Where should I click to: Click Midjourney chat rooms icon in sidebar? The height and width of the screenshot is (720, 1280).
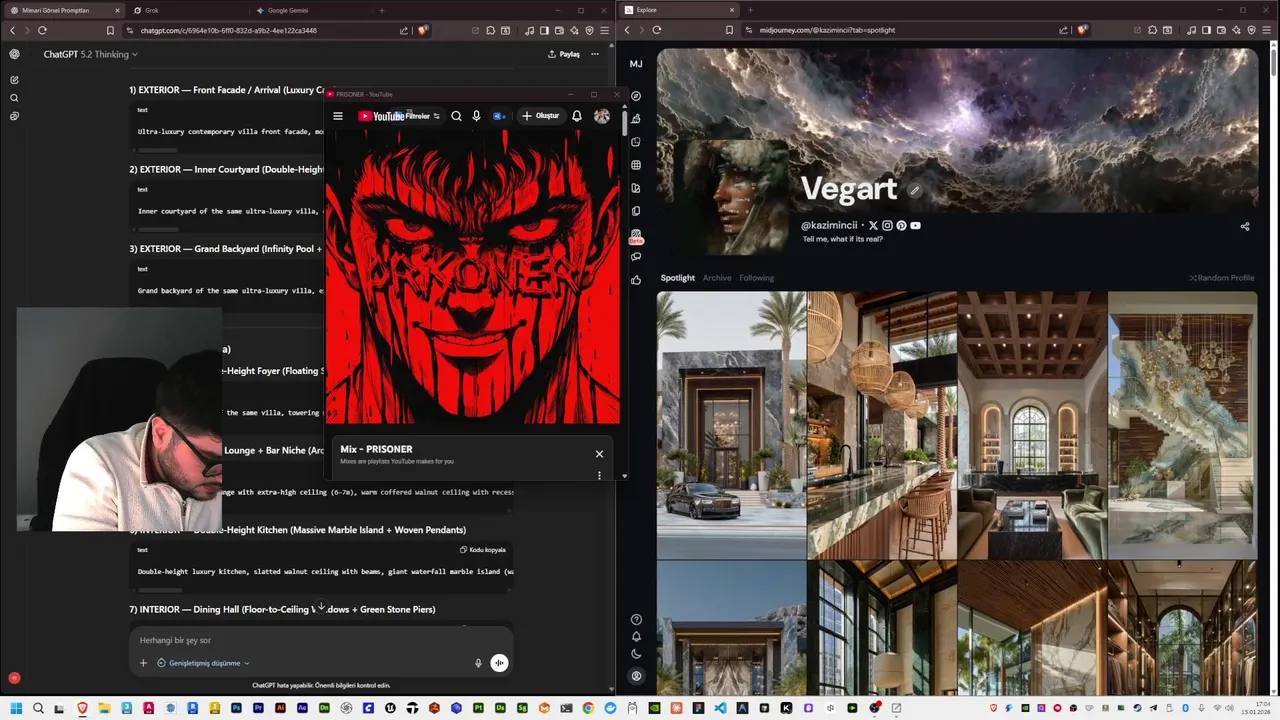click(636, 257)
